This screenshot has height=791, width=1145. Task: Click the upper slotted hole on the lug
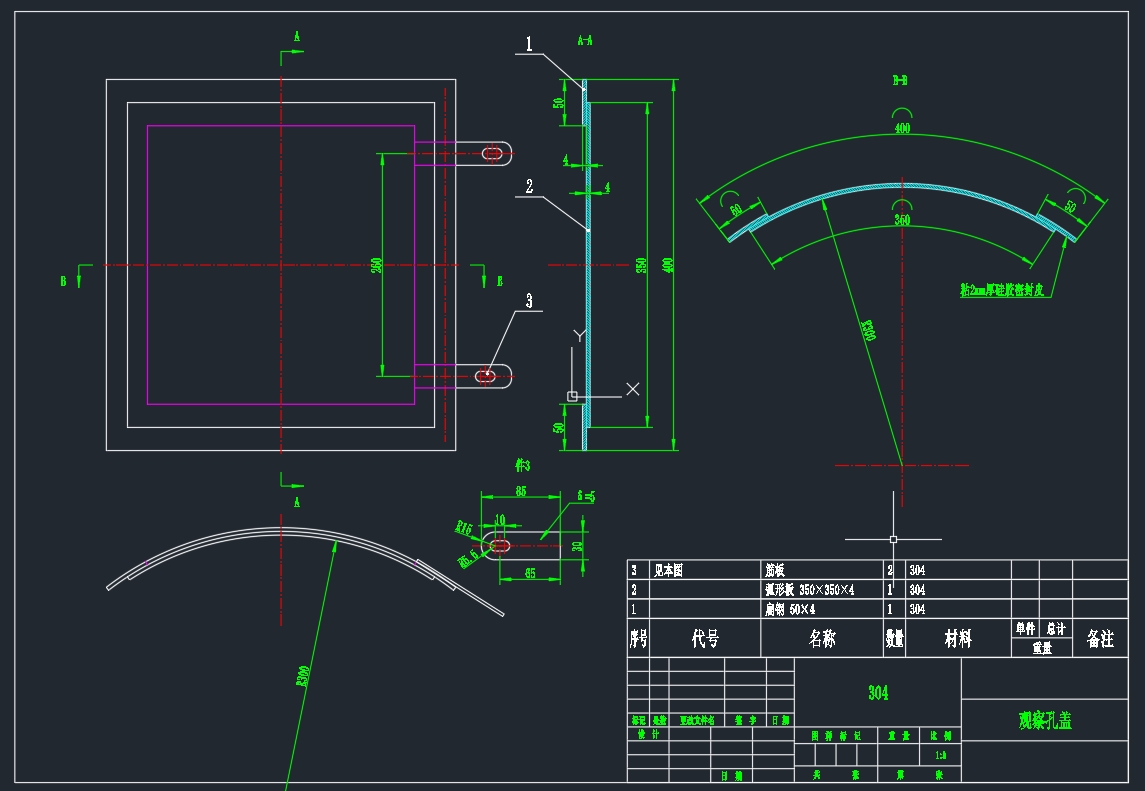click(493, 153)
